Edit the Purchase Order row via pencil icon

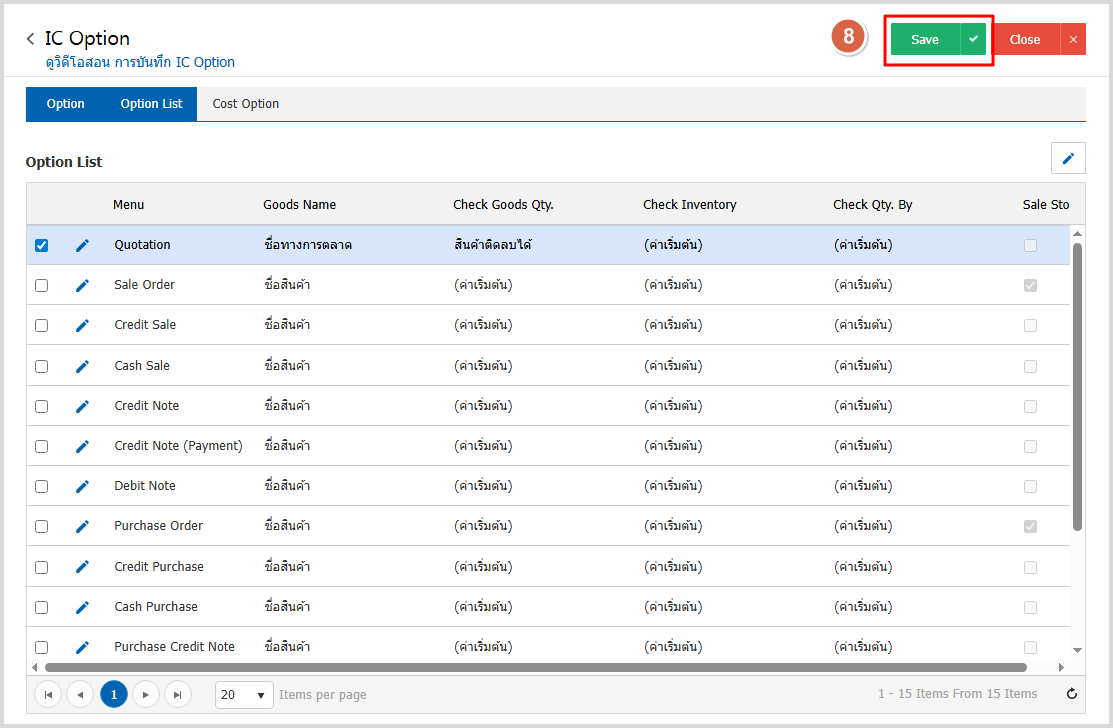[x=82, y=526]
